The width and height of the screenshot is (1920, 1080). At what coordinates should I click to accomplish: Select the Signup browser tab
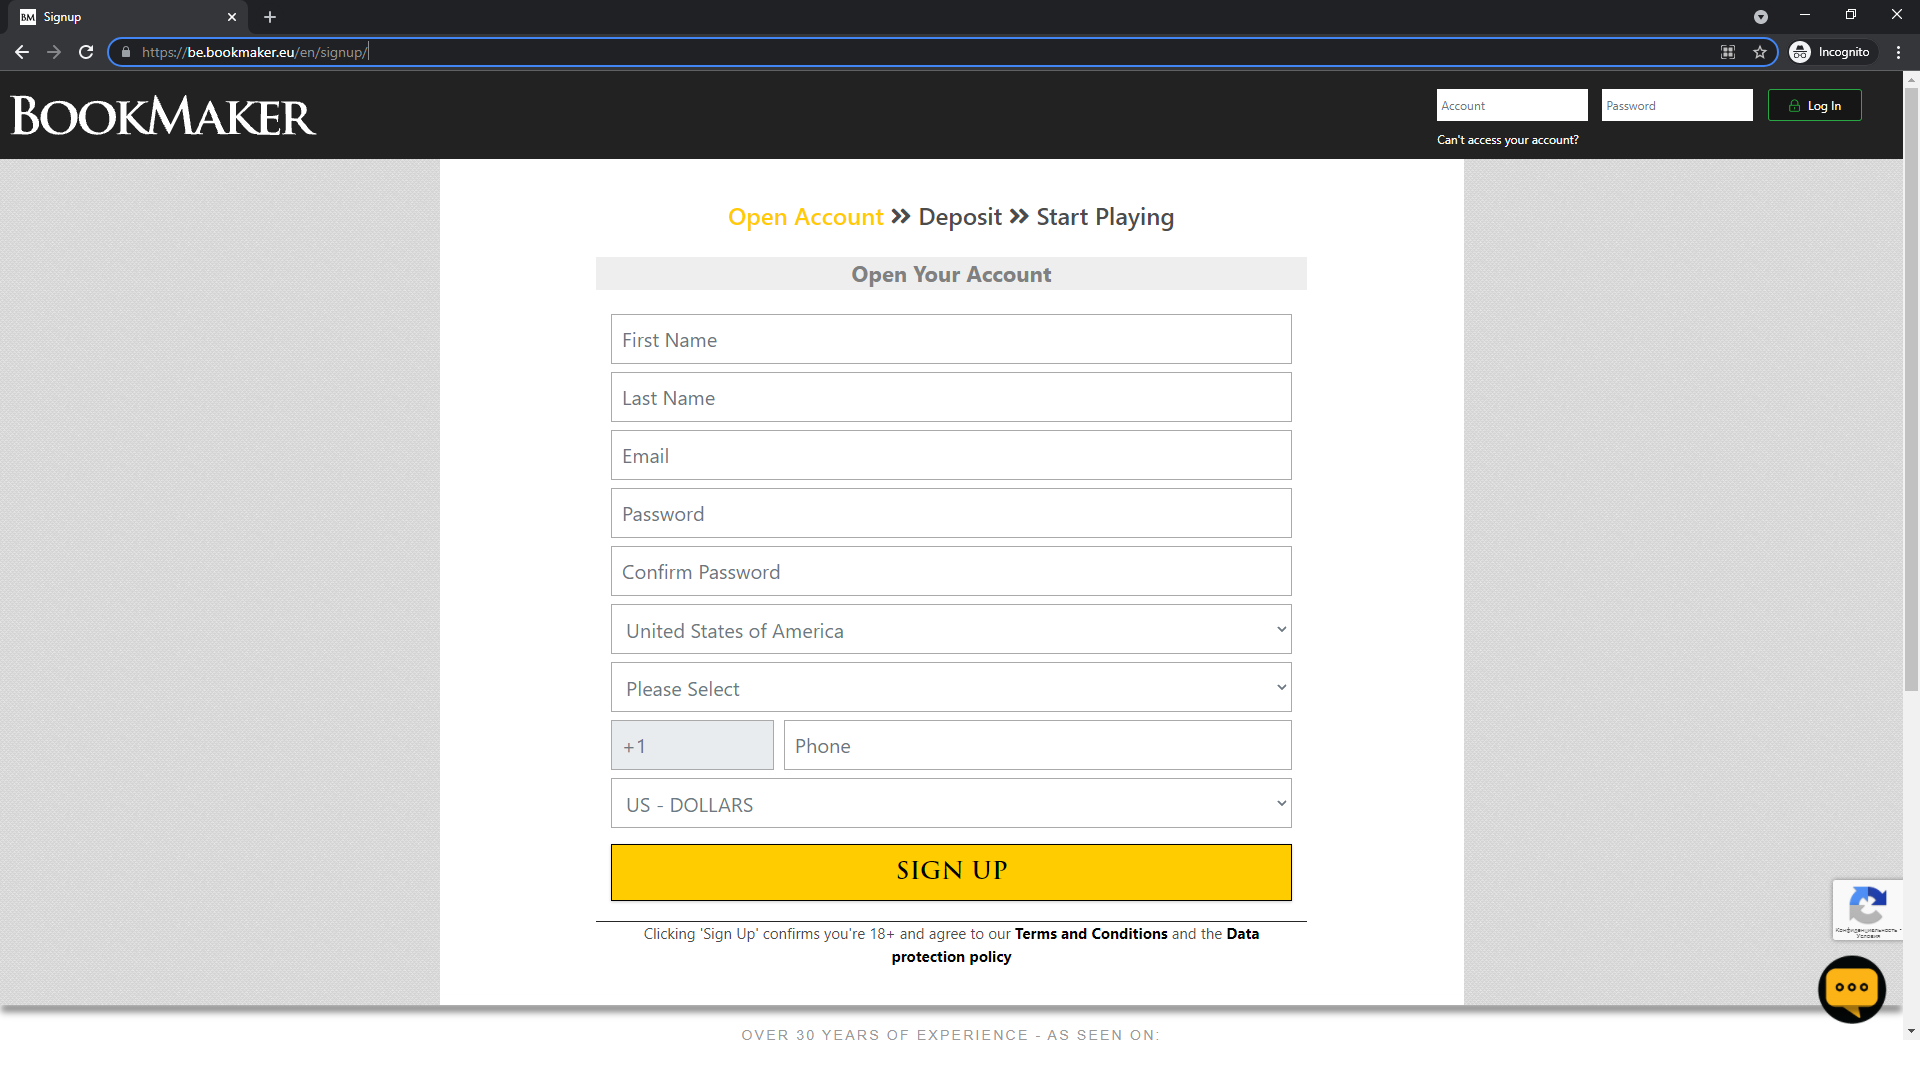pos(130,17)
